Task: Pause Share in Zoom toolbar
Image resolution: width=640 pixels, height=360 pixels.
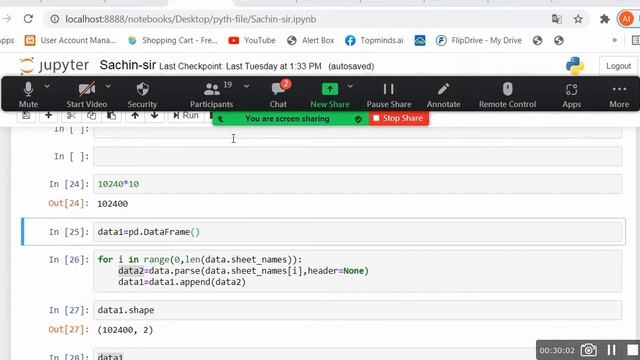Action: pyautogui.click(x=389, y=95)
